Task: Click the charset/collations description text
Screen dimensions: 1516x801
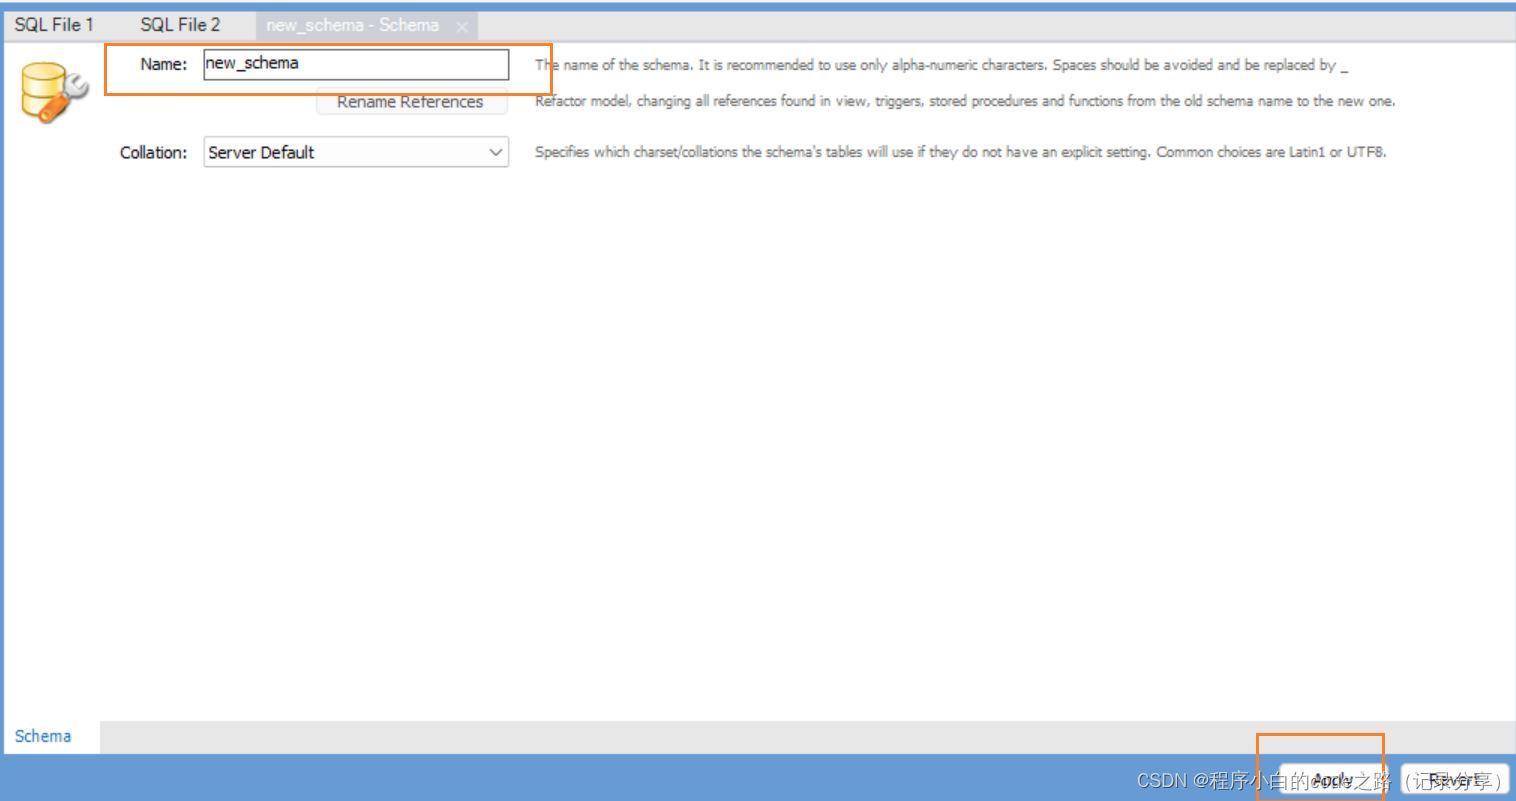Action: click(960, 152)
